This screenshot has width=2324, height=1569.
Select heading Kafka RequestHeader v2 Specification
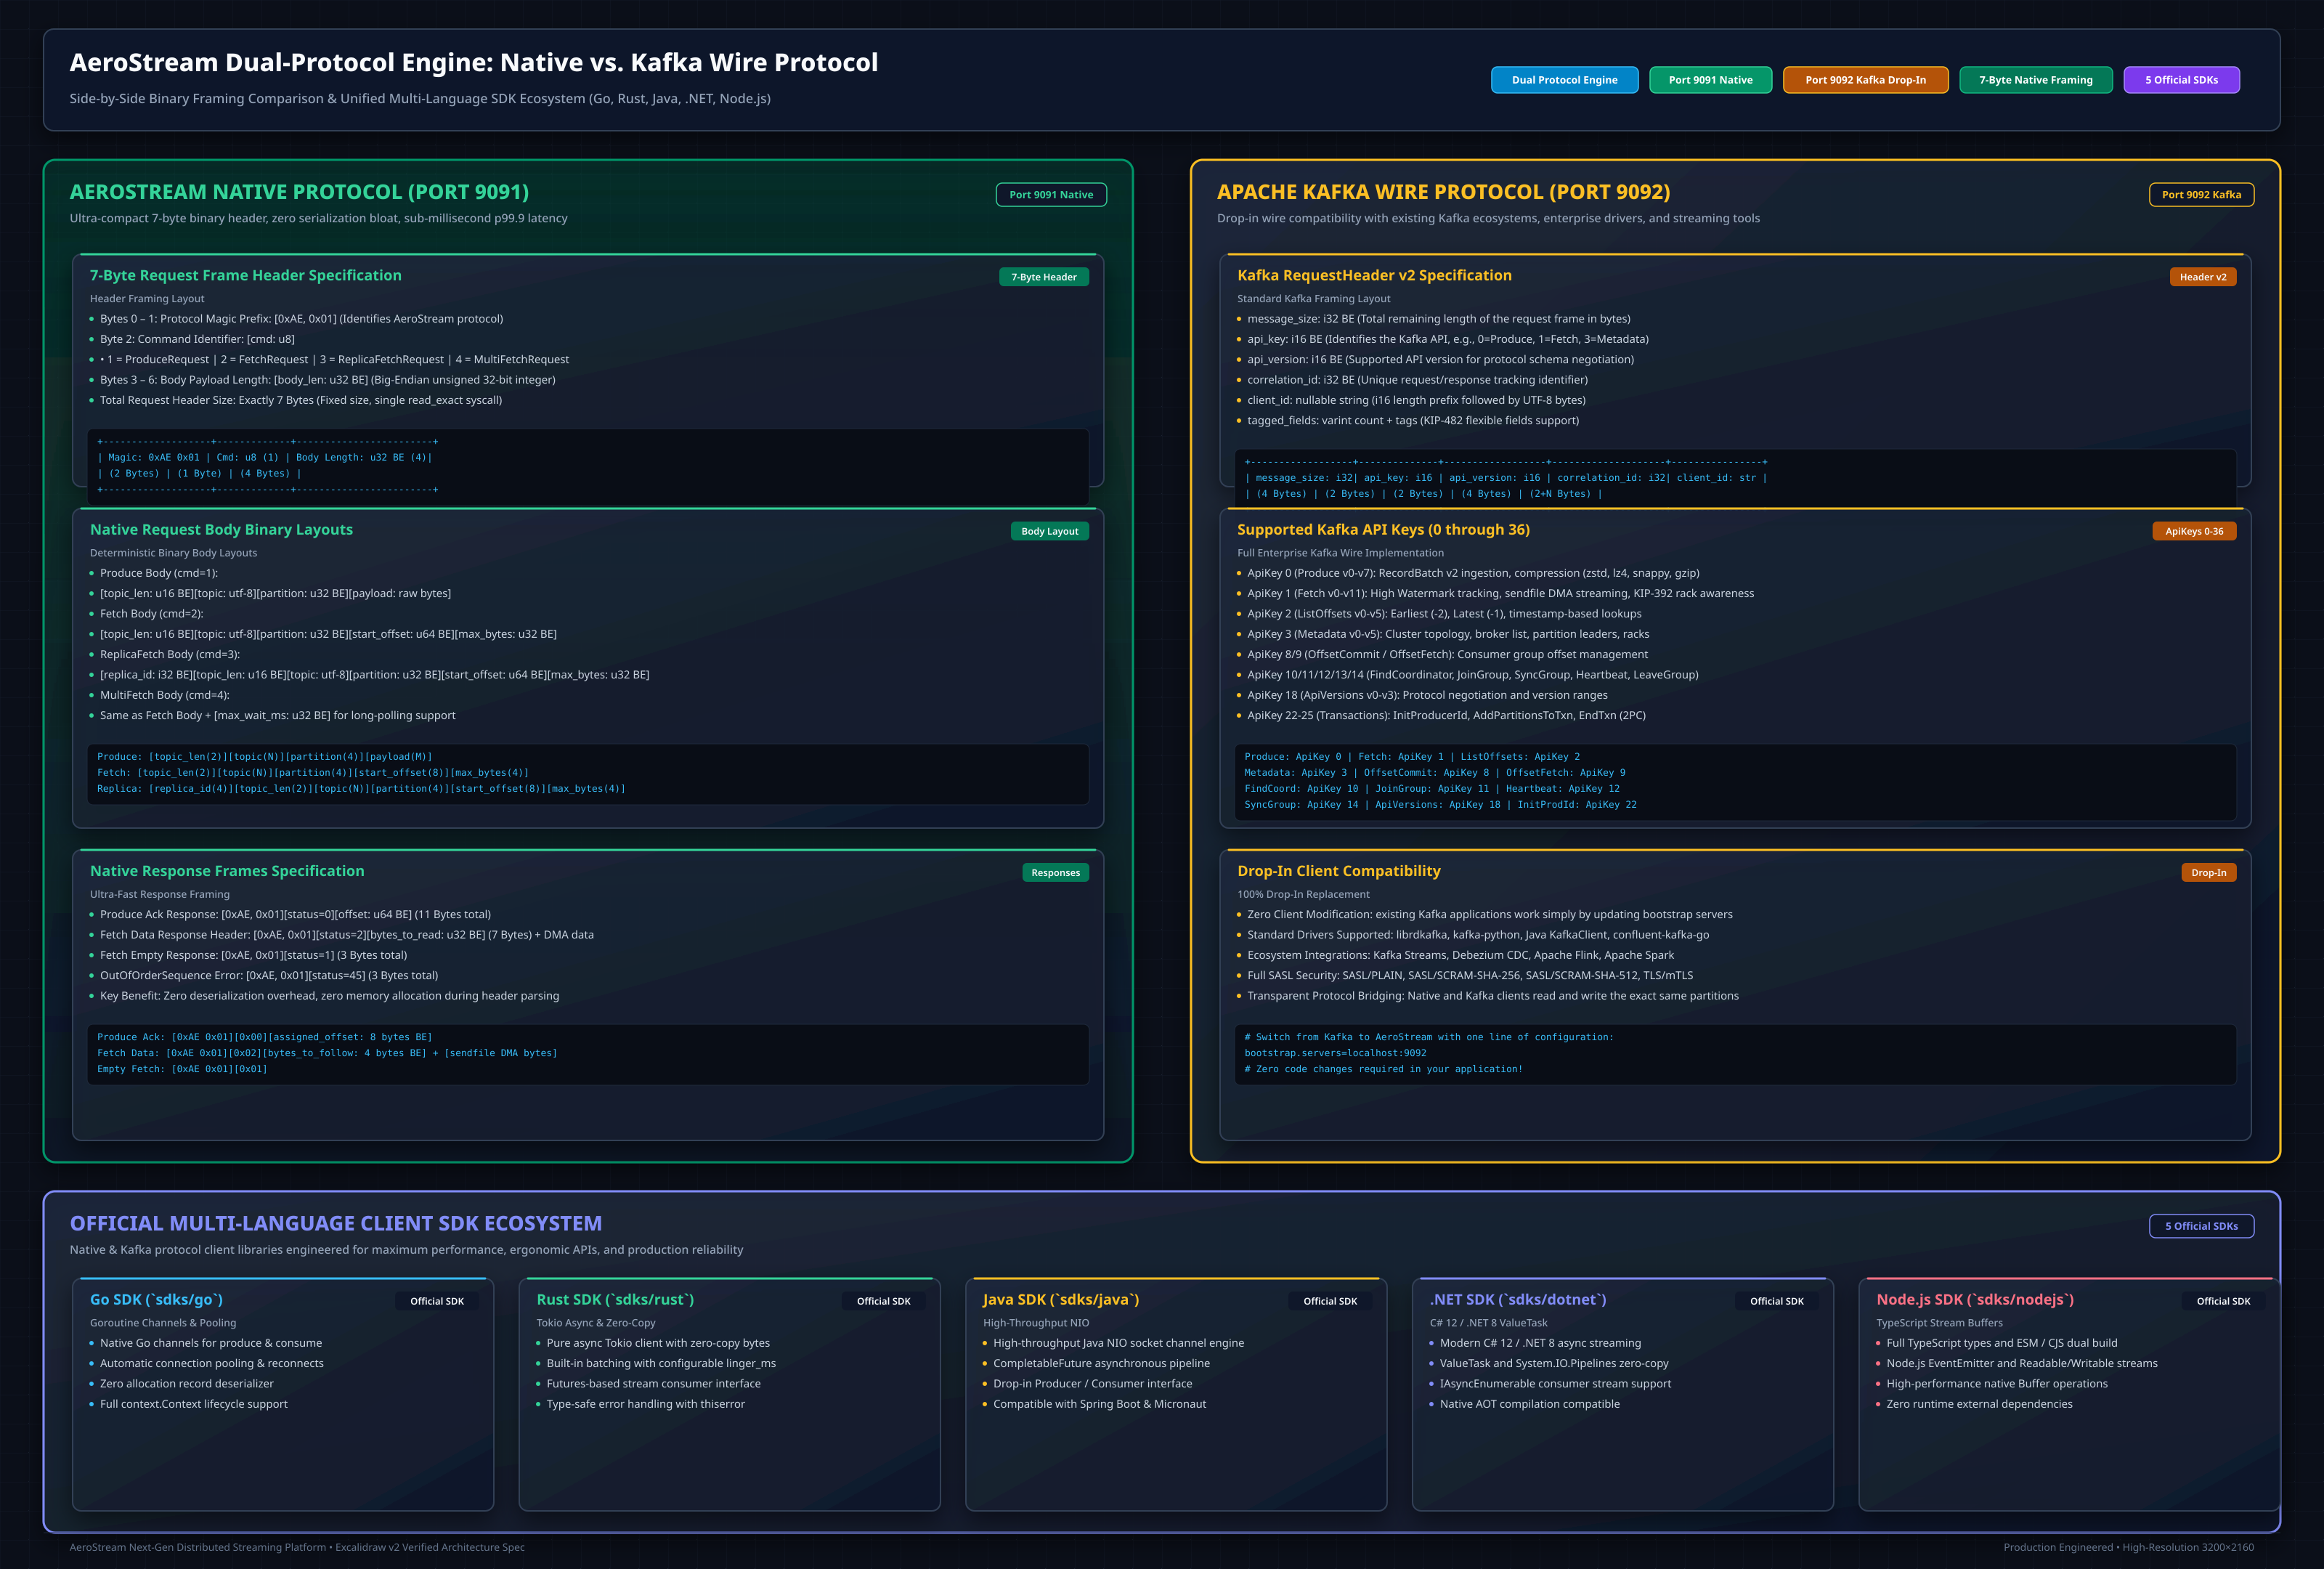[x=1374, y=275]
